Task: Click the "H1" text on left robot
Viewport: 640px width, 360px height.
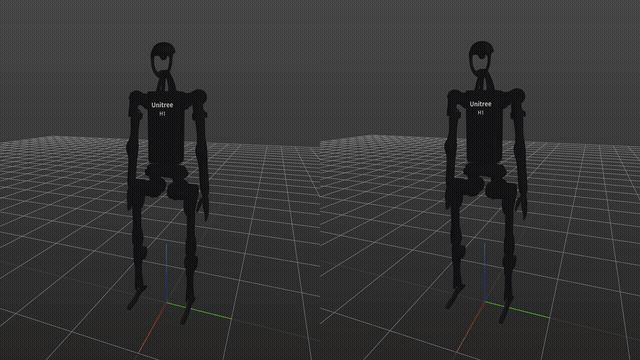Action: pos(162,114)
